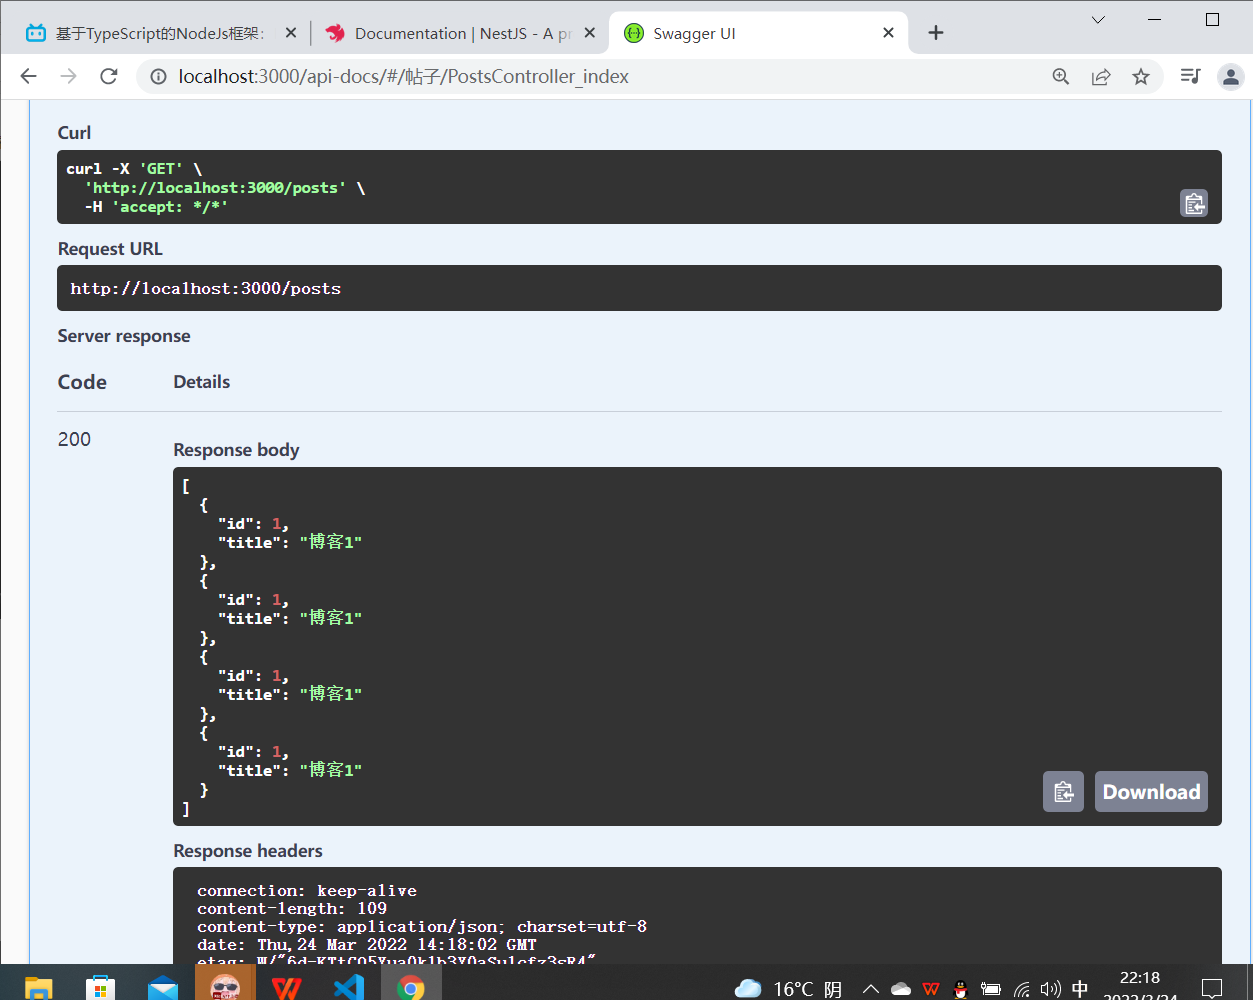Image resolution: width=1253 pixels, height=1000 pixels.
Task: Copy response body via clipboard icon
Action: (1063, 791)
